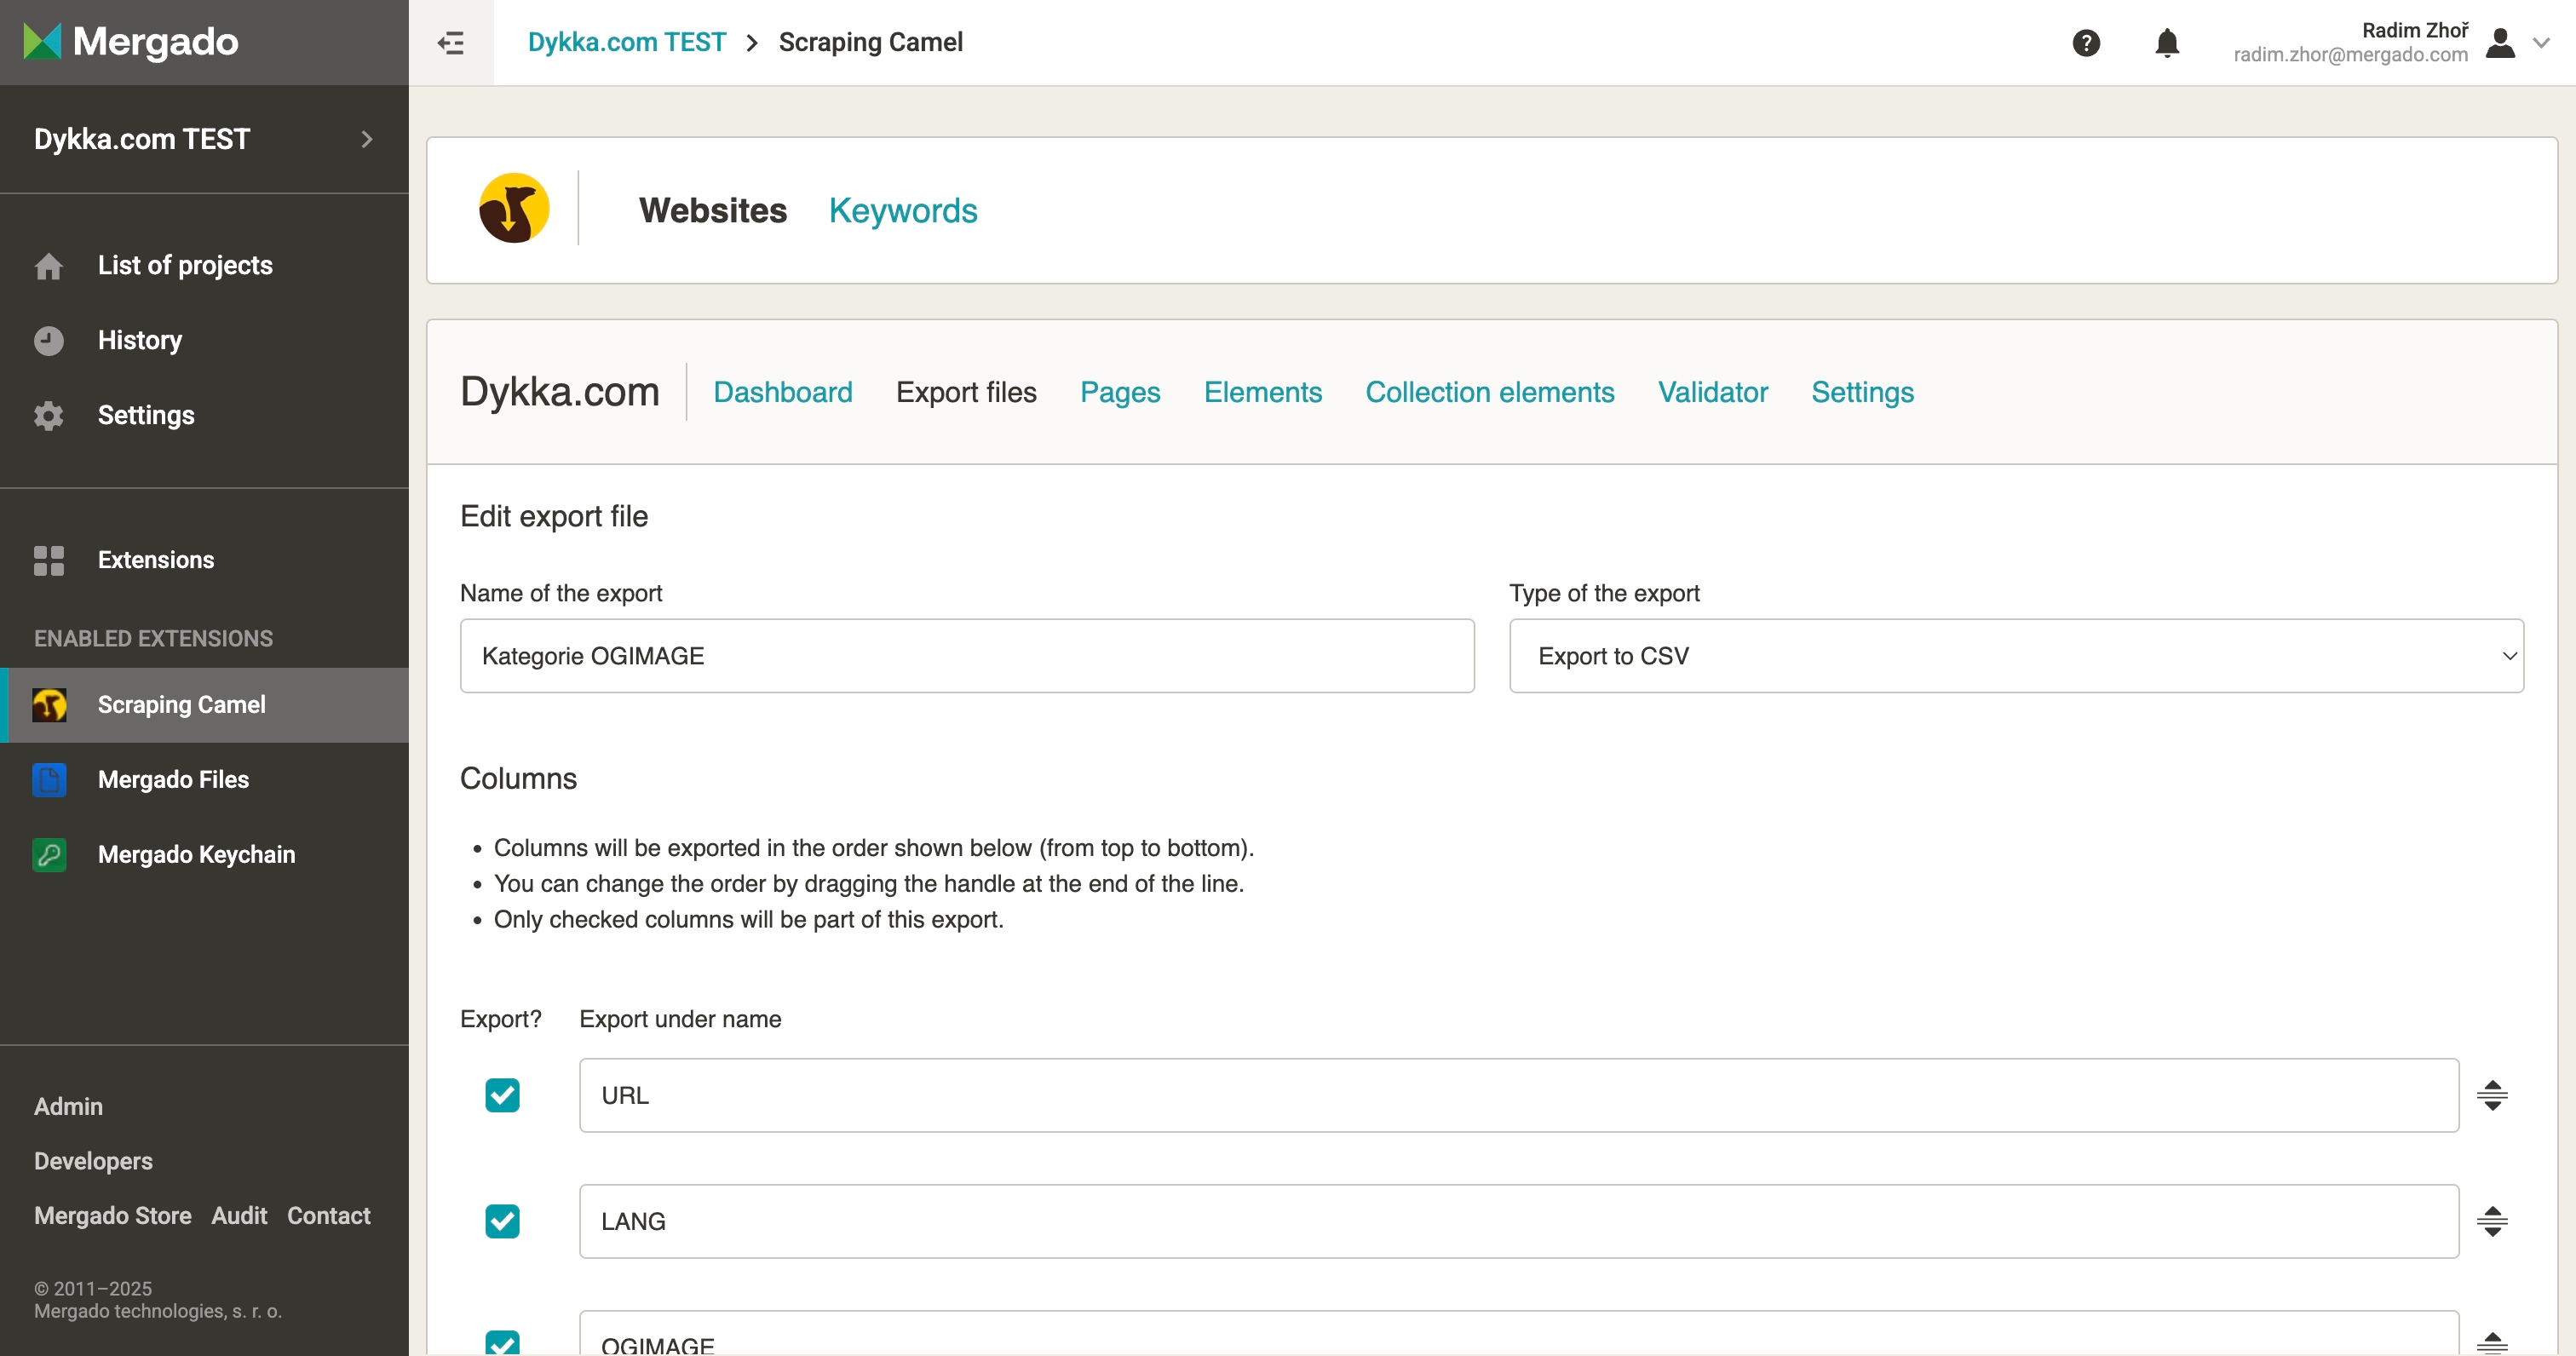This screenshot has width=2576, height=1356.
Task: Open notifications bell icon
Action: [x=2166, y=43]
